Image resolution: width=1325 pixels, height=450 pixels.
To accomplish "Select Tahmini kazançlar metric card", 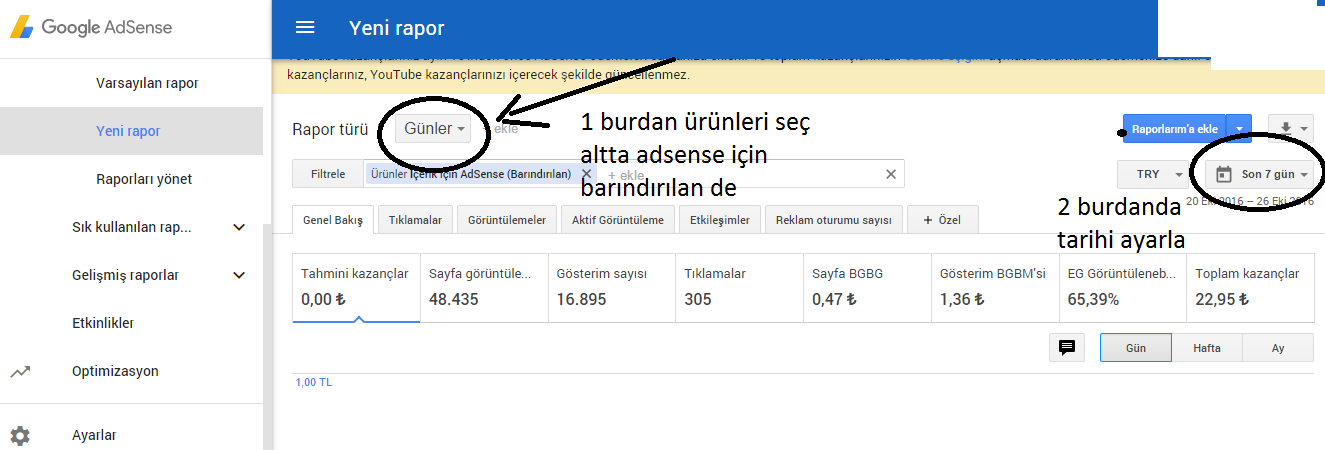I will [x=356, y=287].
